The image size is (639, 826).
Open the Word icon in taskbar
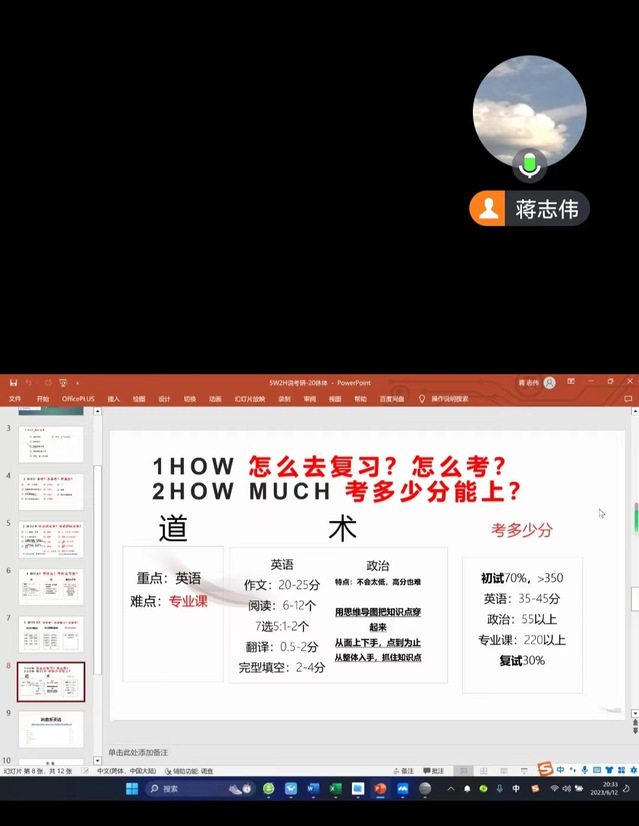pyautogui.click(x=313, y=789)
